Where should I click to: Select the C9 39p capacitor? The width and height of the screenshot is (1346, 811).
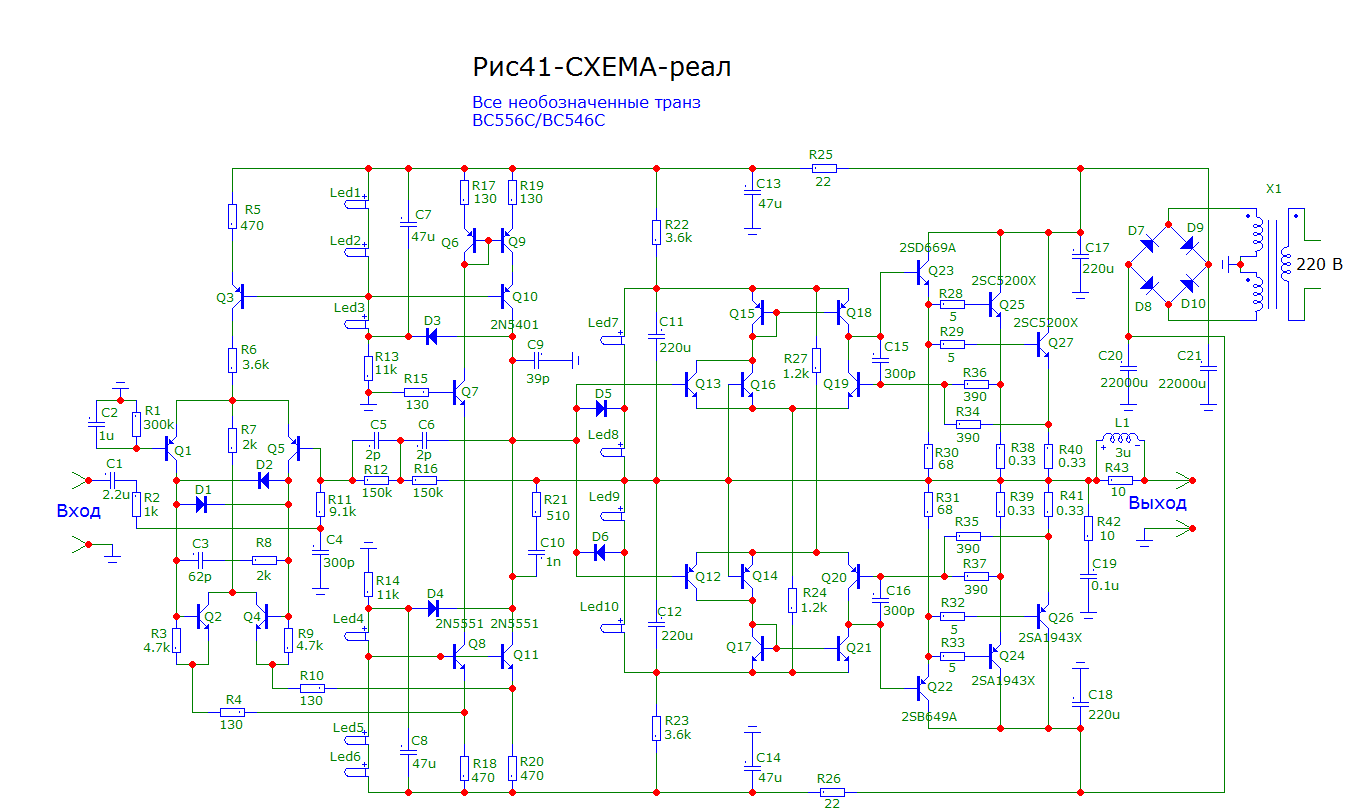(537, 360)
